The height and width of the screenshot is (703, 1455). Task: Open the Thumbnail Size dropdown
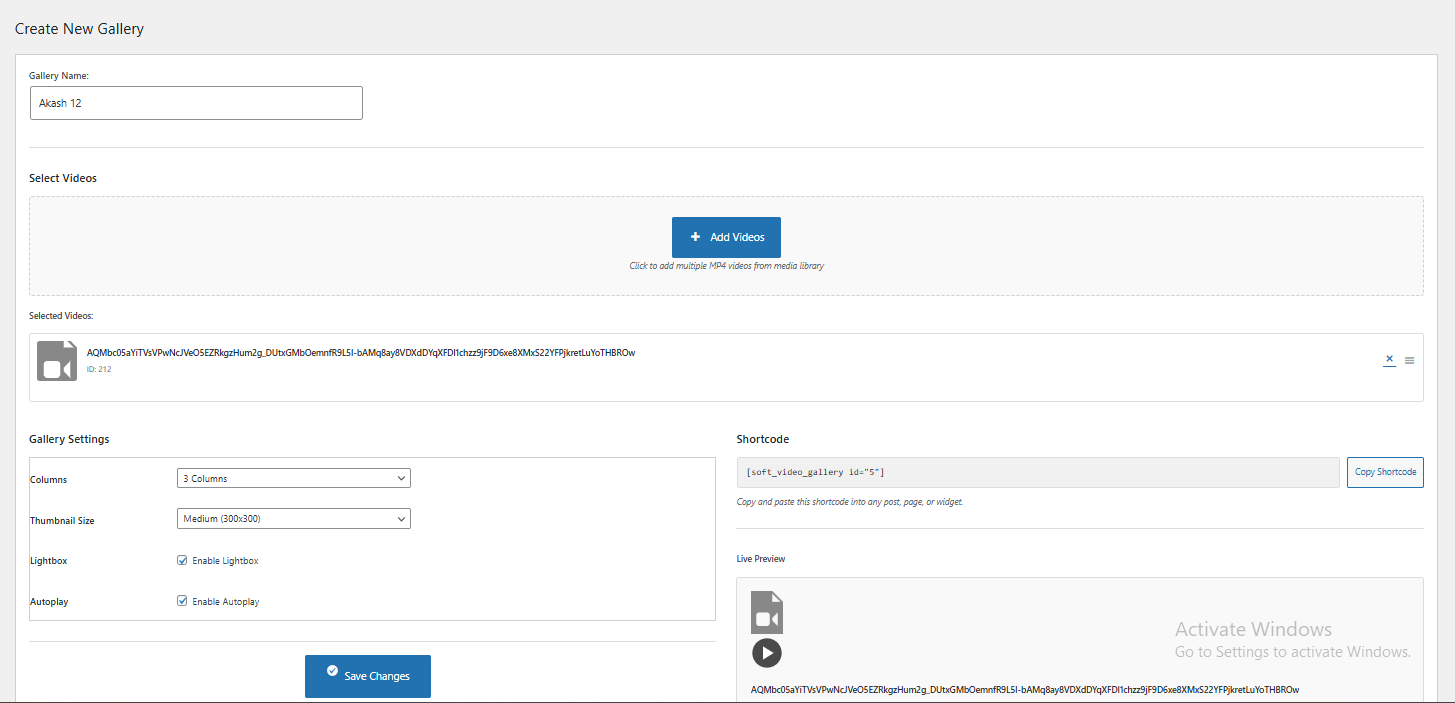pyautogui.click(x=293, y=519)
